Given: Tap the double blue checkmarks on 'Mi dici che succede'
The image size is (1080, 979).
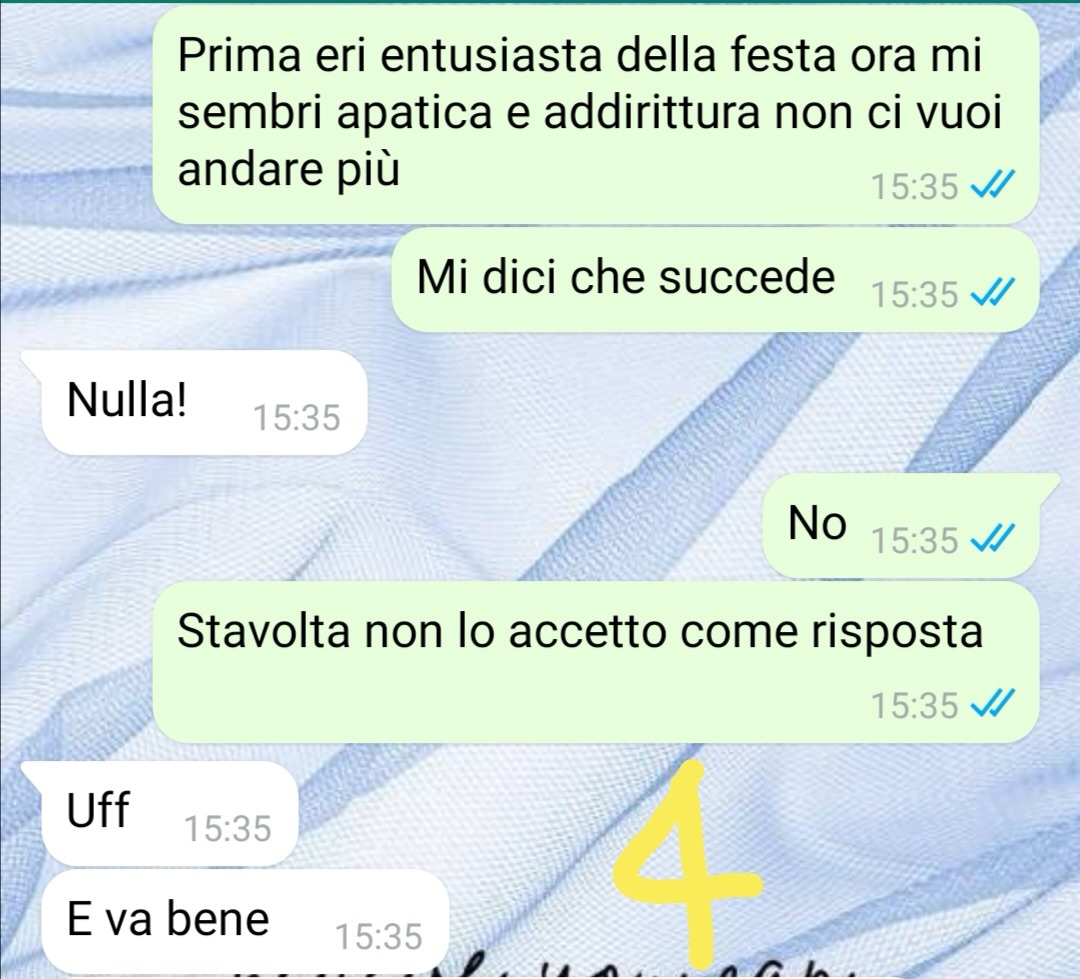Looking at the screenshot, I should [x=992, y=294].
